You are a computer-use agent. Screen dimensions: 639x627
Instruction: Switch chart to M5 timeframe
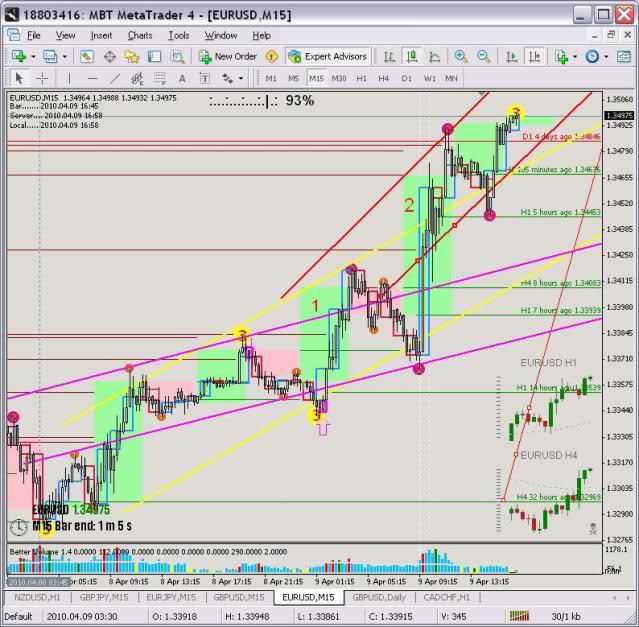[x=293, y=78]
